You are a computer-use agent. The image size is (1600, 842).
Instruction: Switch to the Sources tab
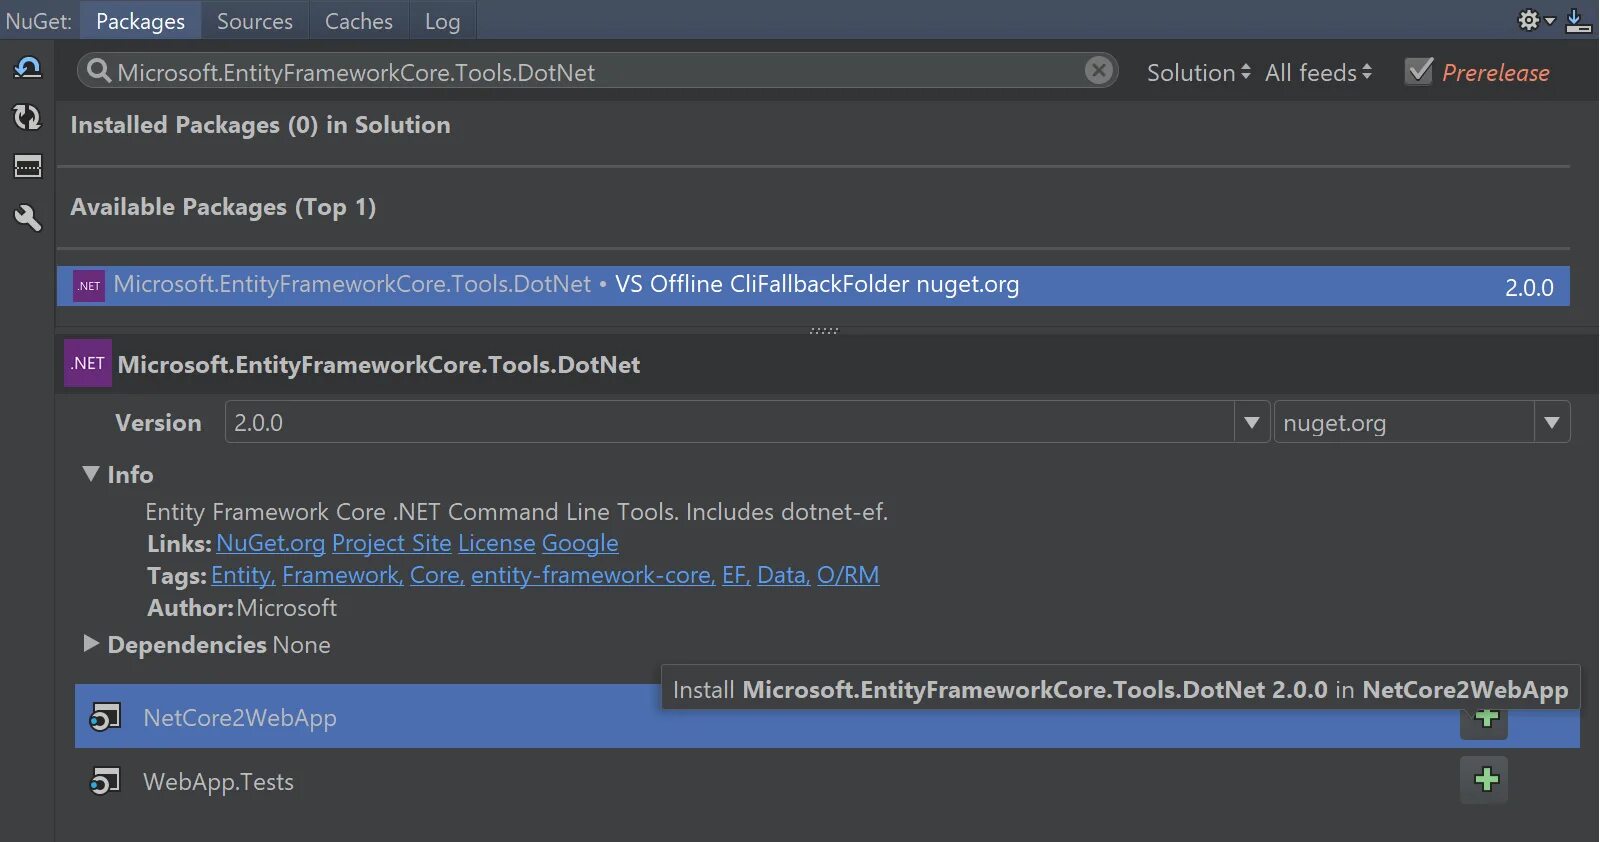pos(254,21)
